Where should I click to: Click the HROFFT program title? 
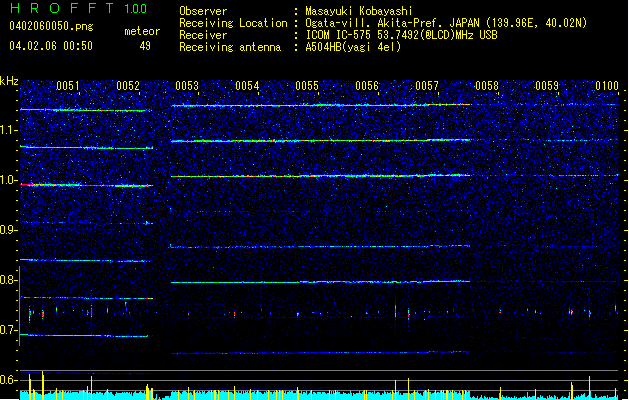click(62, 8)
